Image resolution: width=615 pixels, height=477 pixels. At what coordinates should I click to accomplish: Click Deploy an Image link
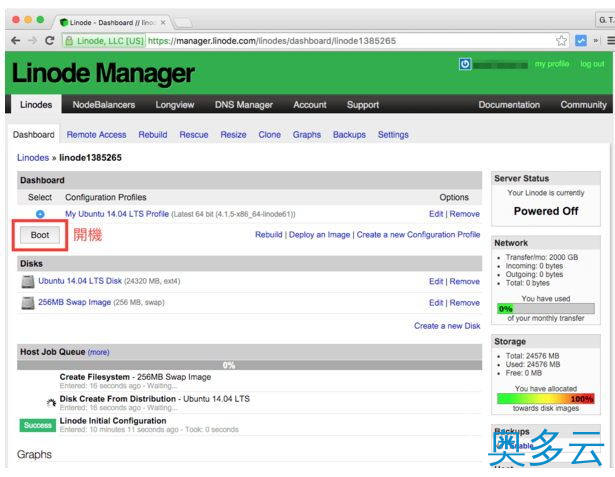pyautogui.click(x=319, y=235)
